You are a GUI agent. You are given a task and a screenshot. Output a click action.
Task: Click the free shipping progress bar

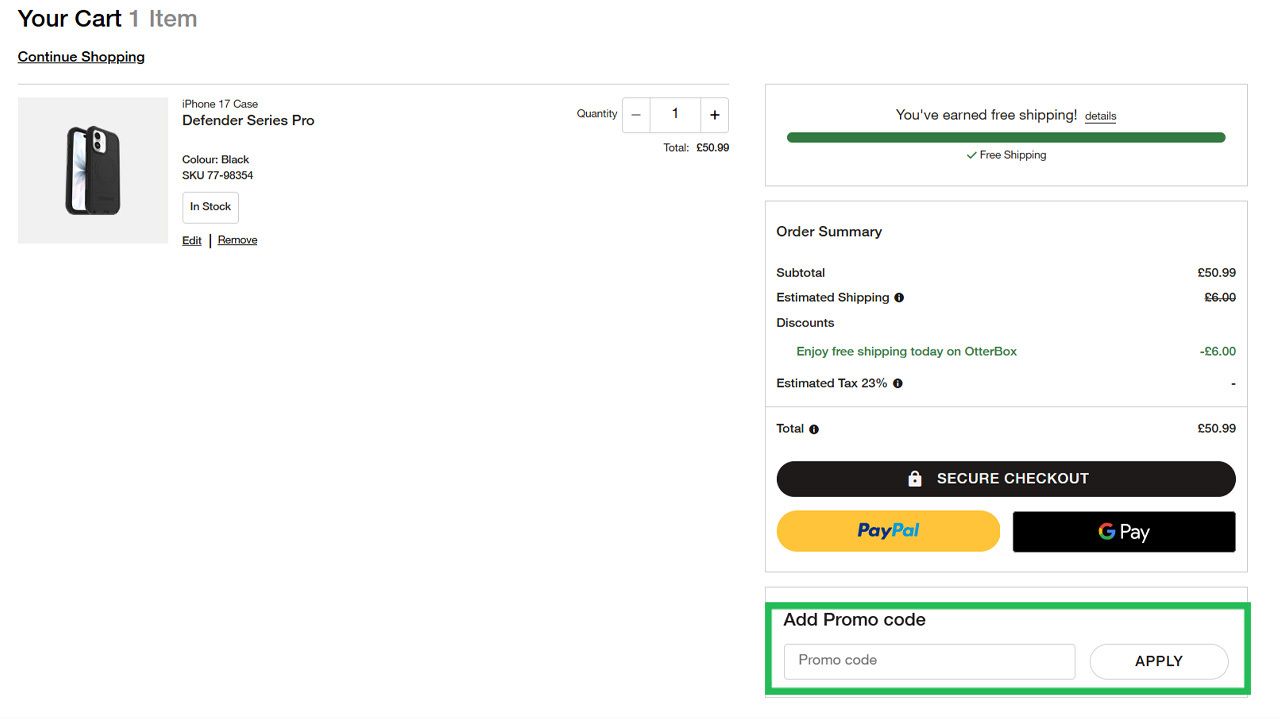(x=1006, y=137)
